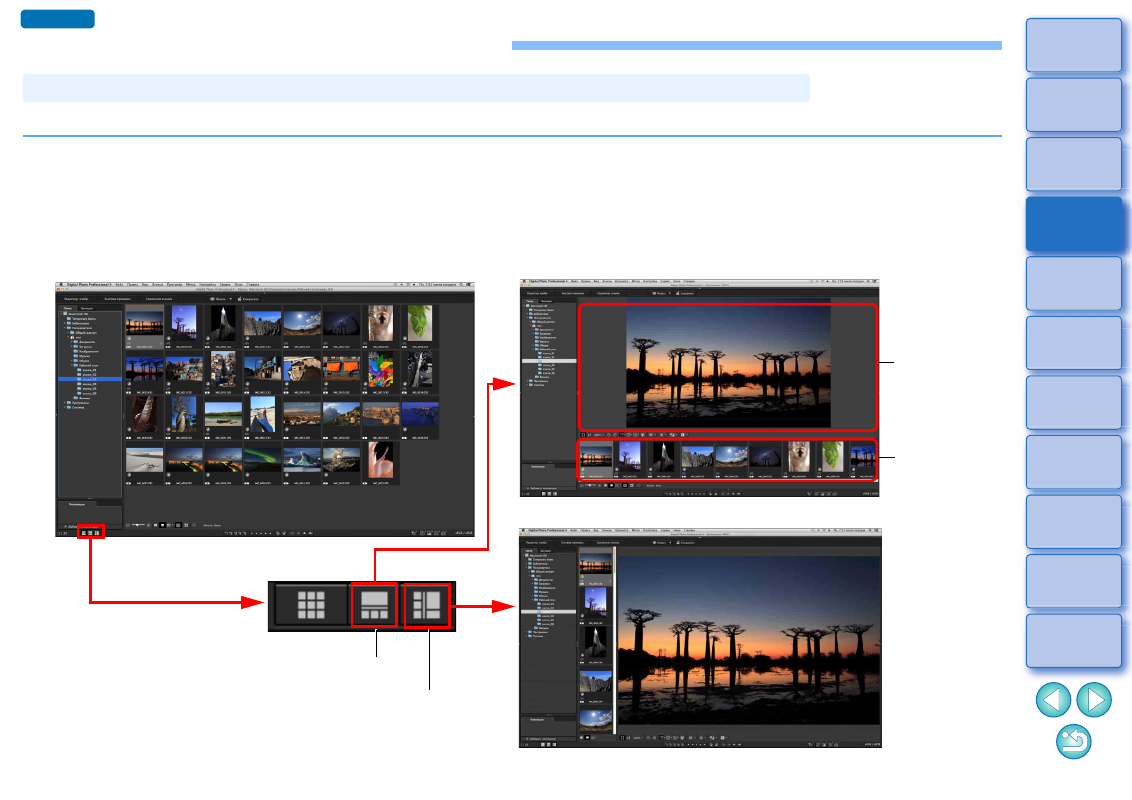Click highlighted blue folder row in grid screenshot

pos(90,378)
